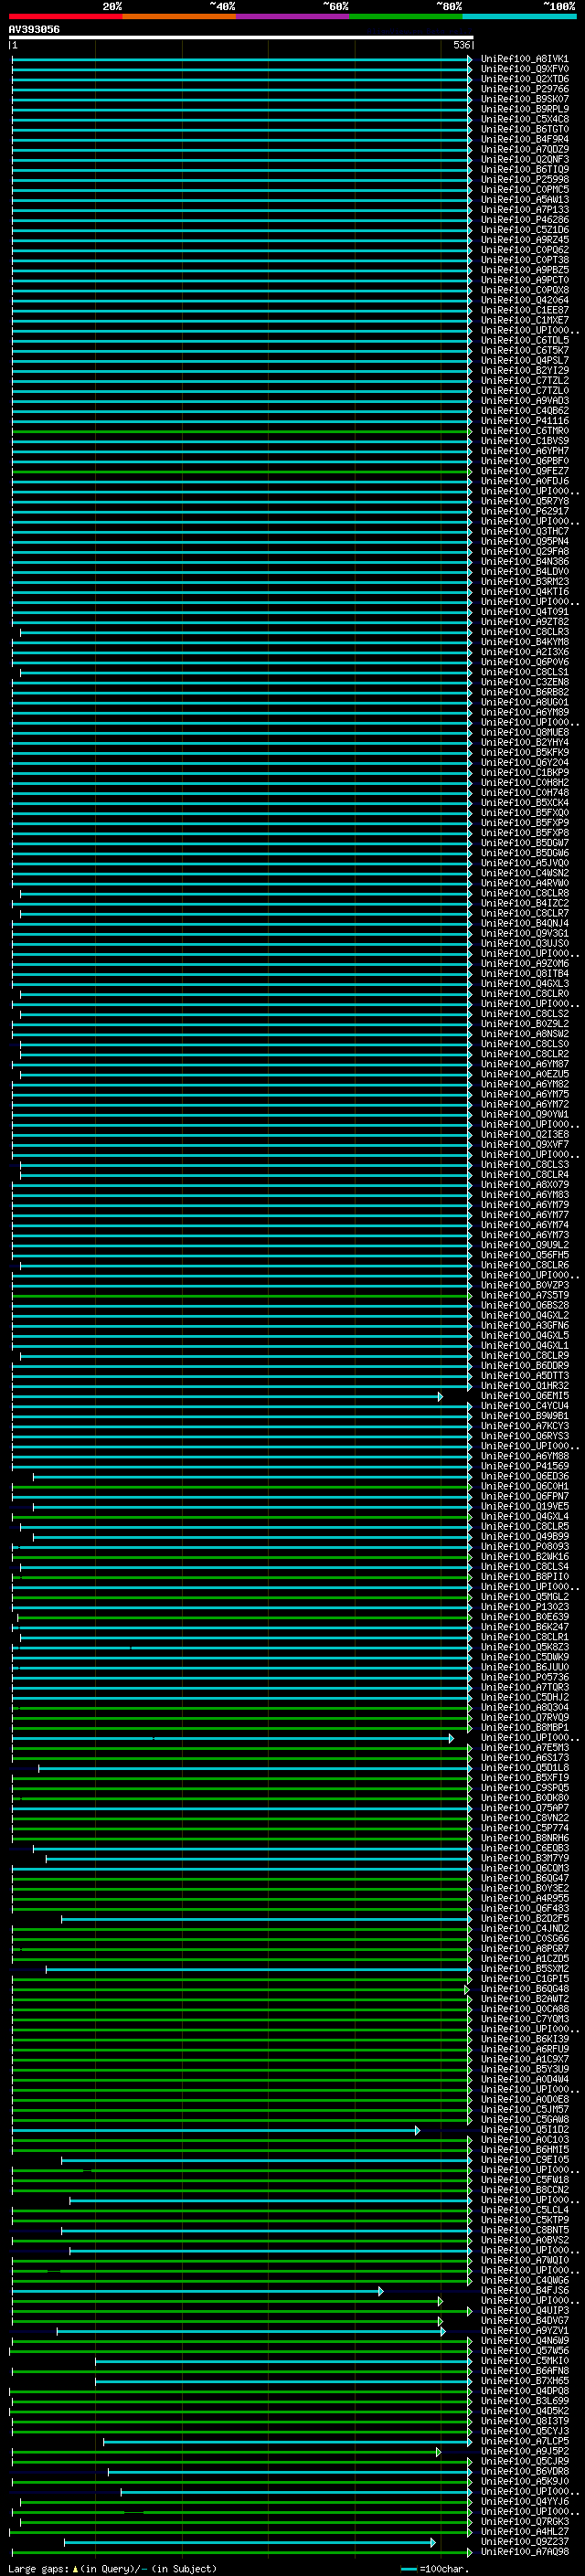Click the UniRef100_P41569 hit label
585x2576 pixels.
click(x=524, y=1466)
